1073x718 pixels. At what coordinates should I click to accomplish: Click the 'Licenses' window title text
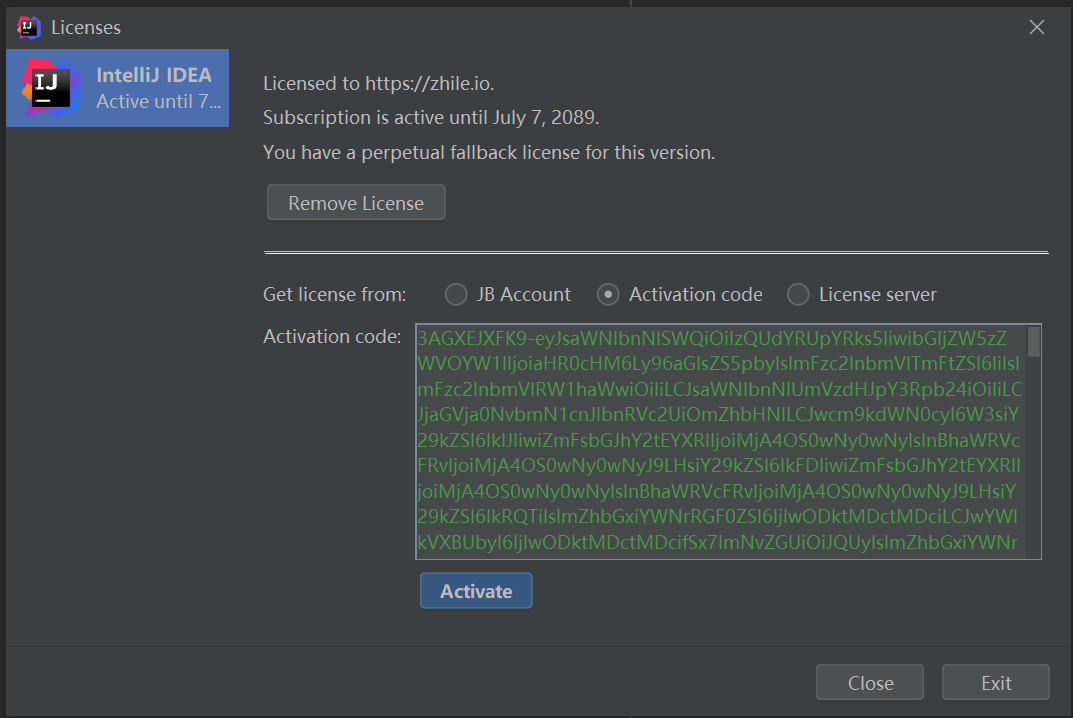(x=86, y=27)
